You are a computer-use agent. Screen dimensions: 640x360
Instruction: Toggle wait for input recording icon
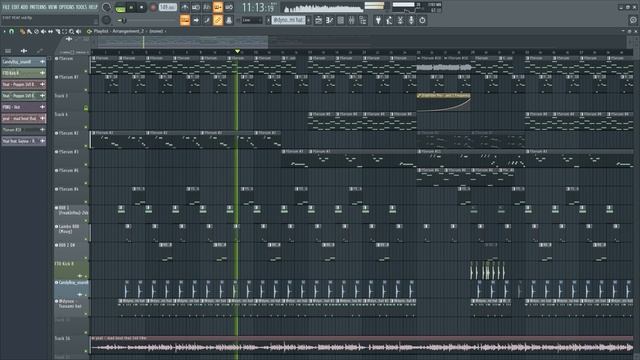point(196,7)
